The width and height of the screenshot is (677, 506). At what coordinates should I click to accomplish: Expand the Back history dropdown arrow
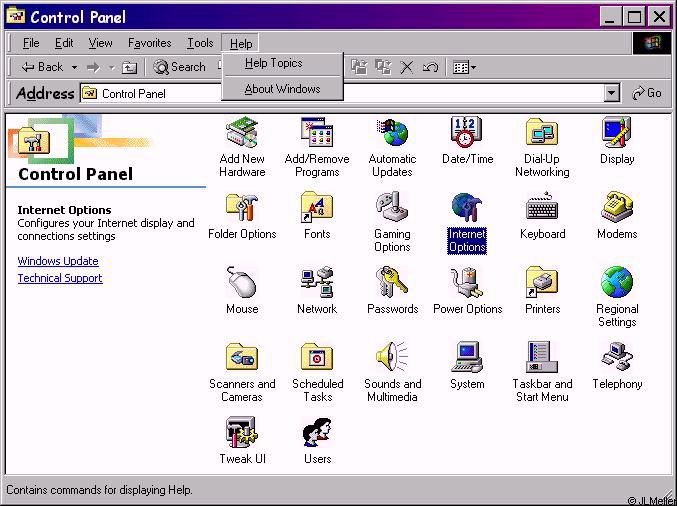click(x=74, y=68)
